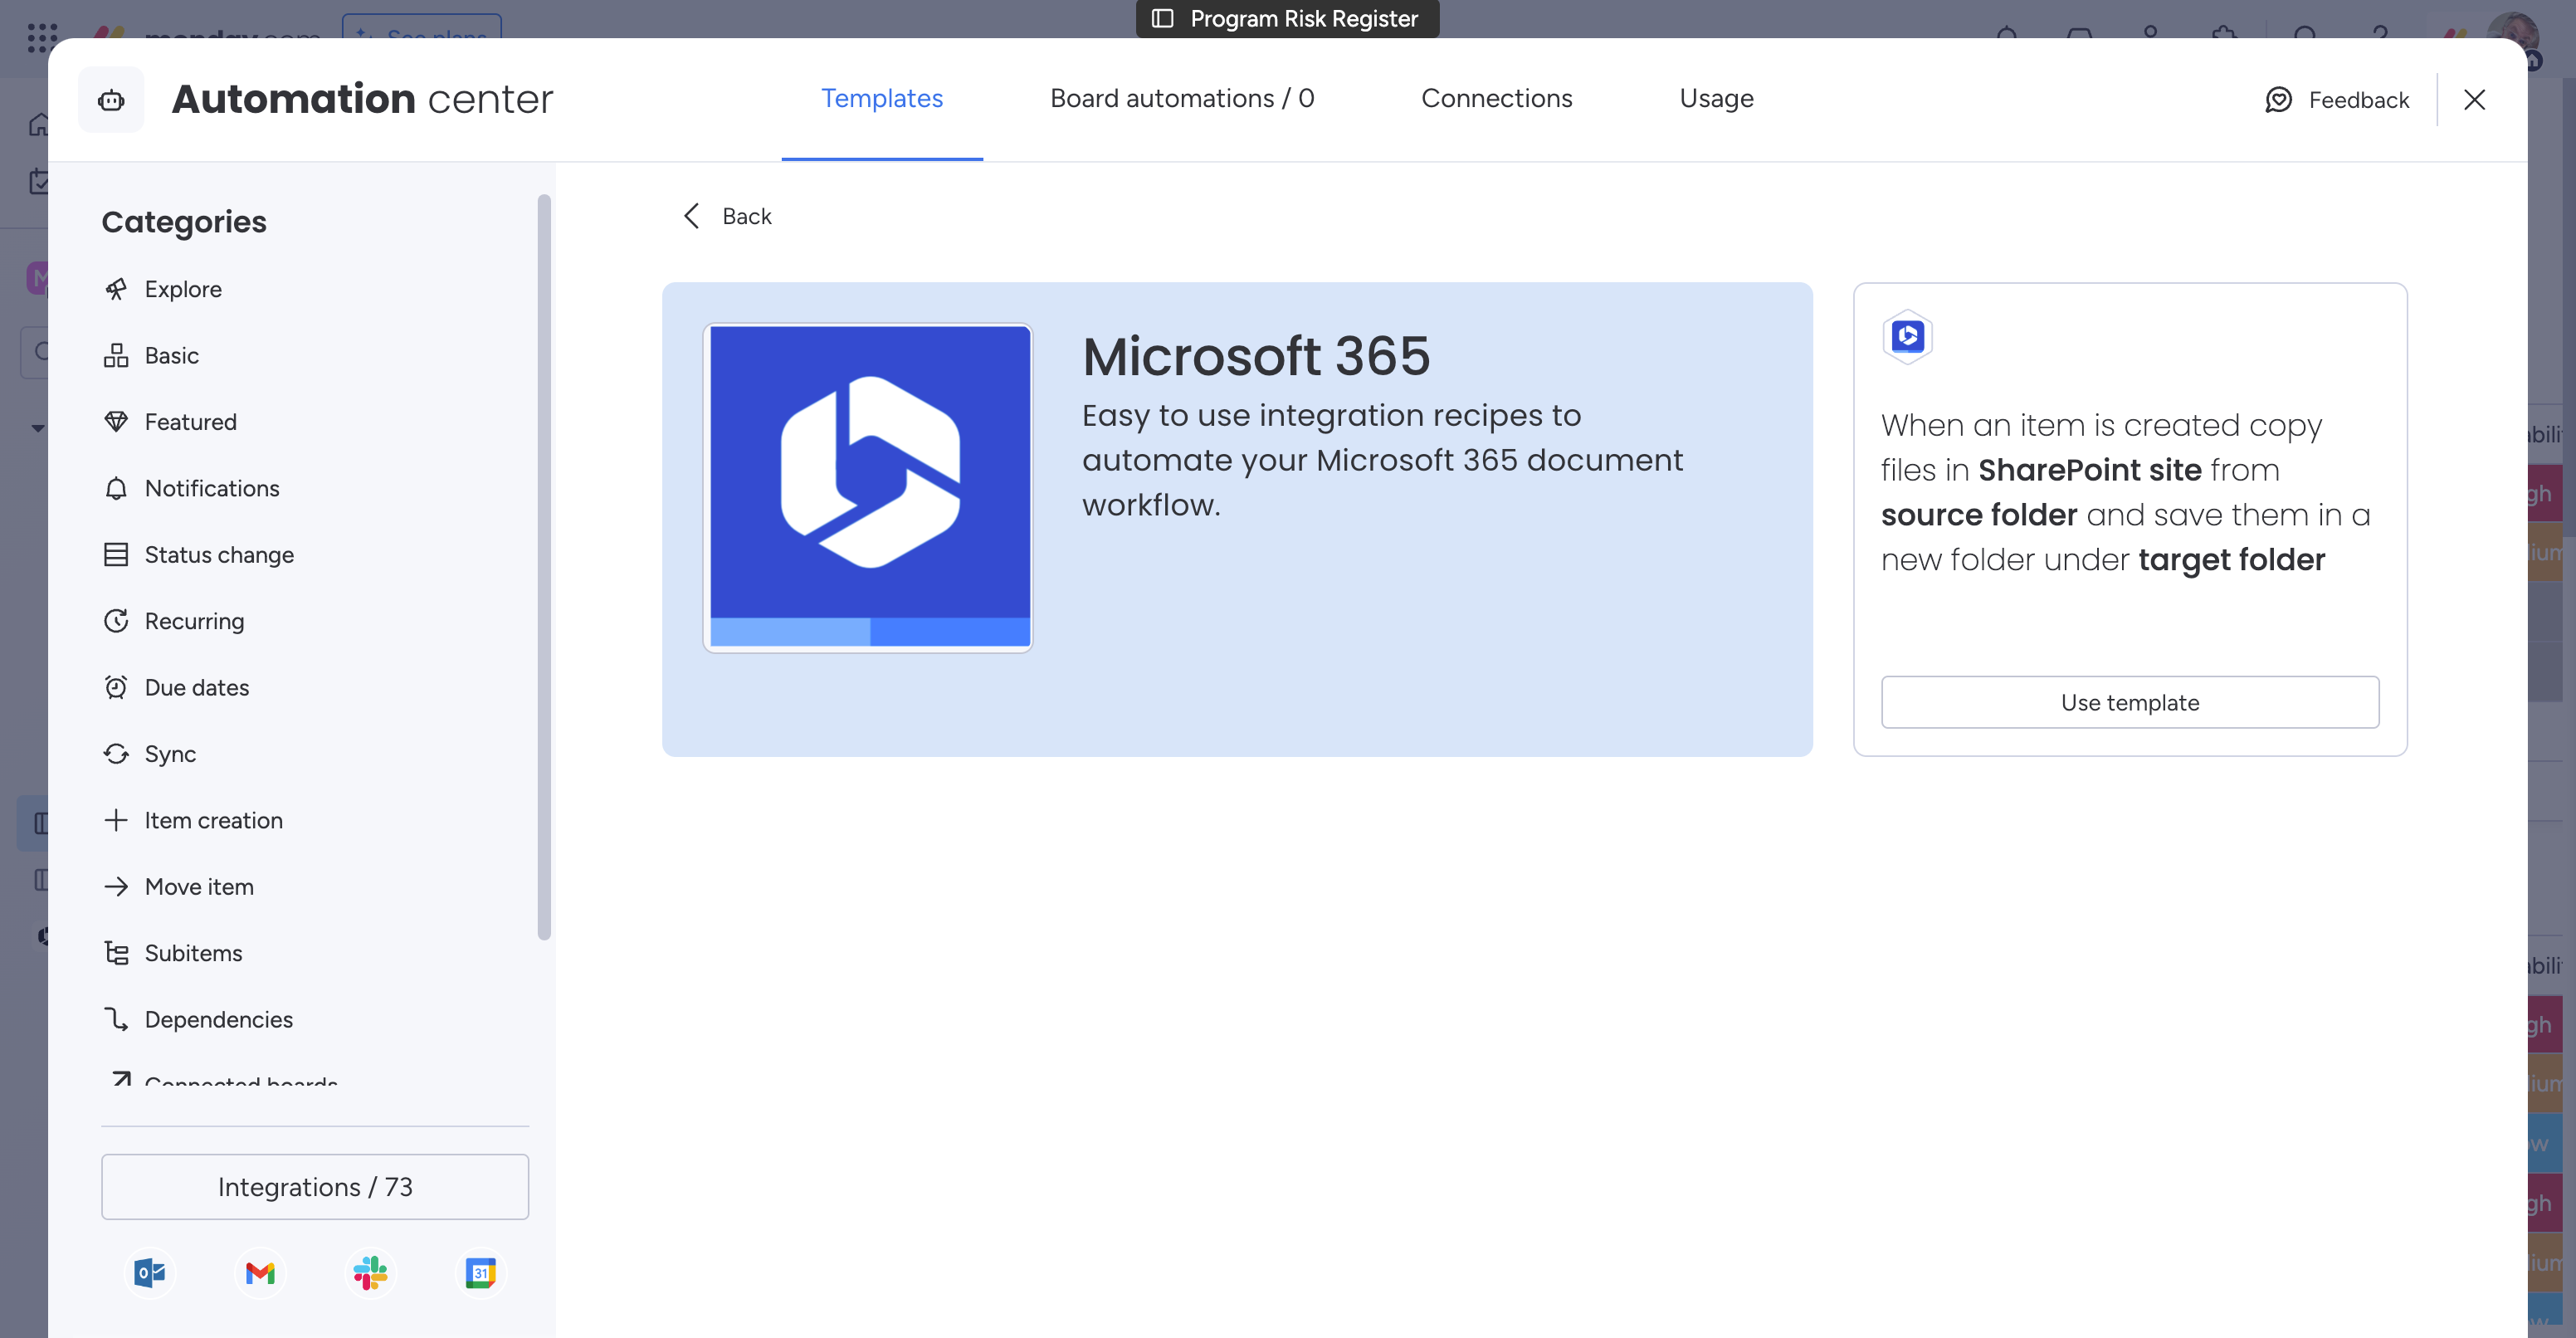The width and height of the screenshot is (2576, 1338).
Task: Click the source folder field in recipe
Action: pos(1978,515)
